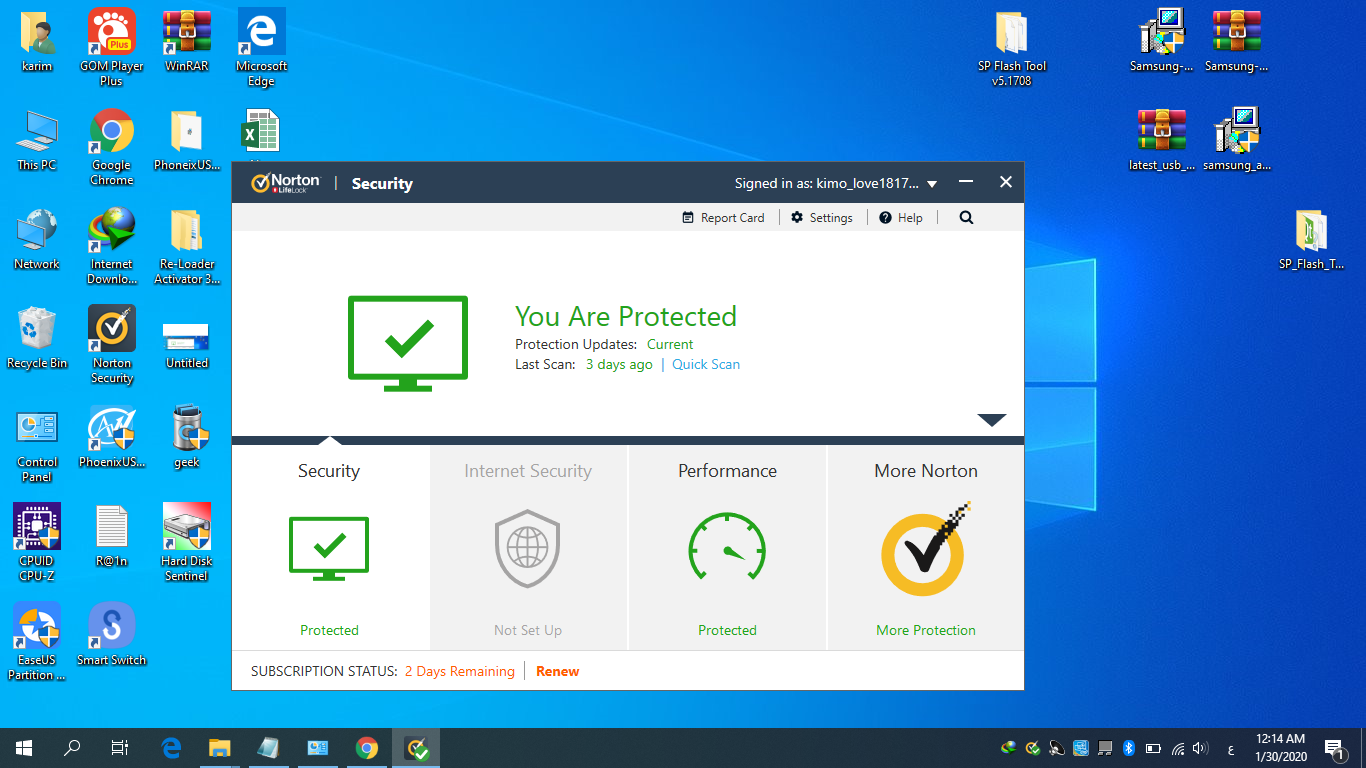Click the input language indicator in the tray

pos(1231,748)
